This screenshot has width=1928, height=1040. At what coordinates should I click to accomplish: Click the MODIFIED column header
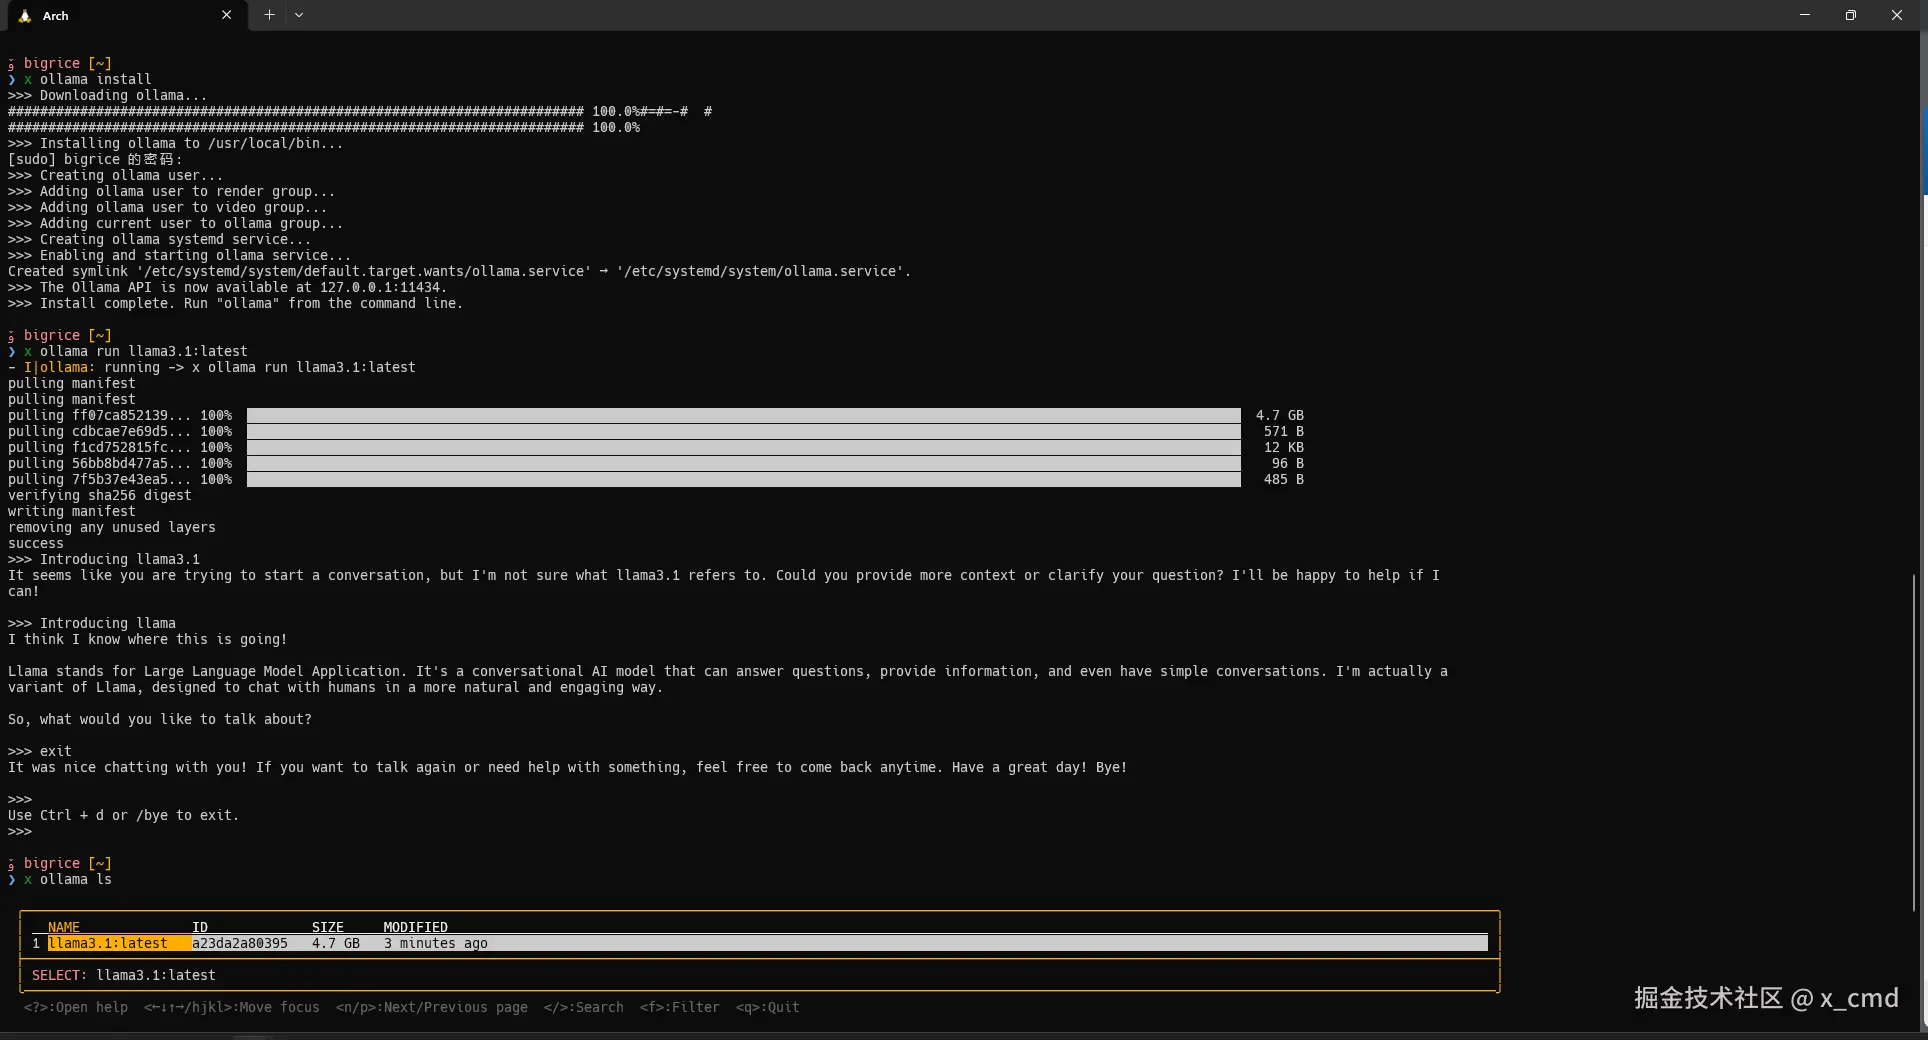416,927
